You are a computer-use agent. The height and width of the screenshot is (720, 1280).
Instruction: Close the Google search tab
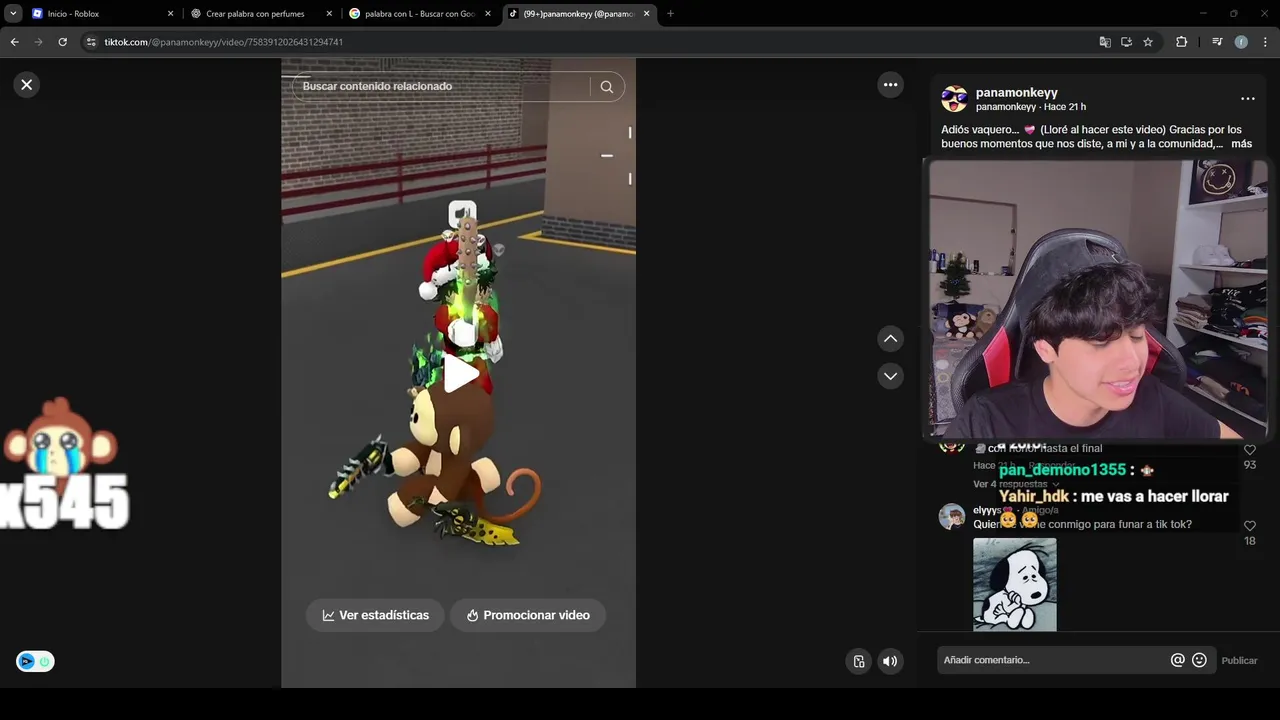coord(488,14)
